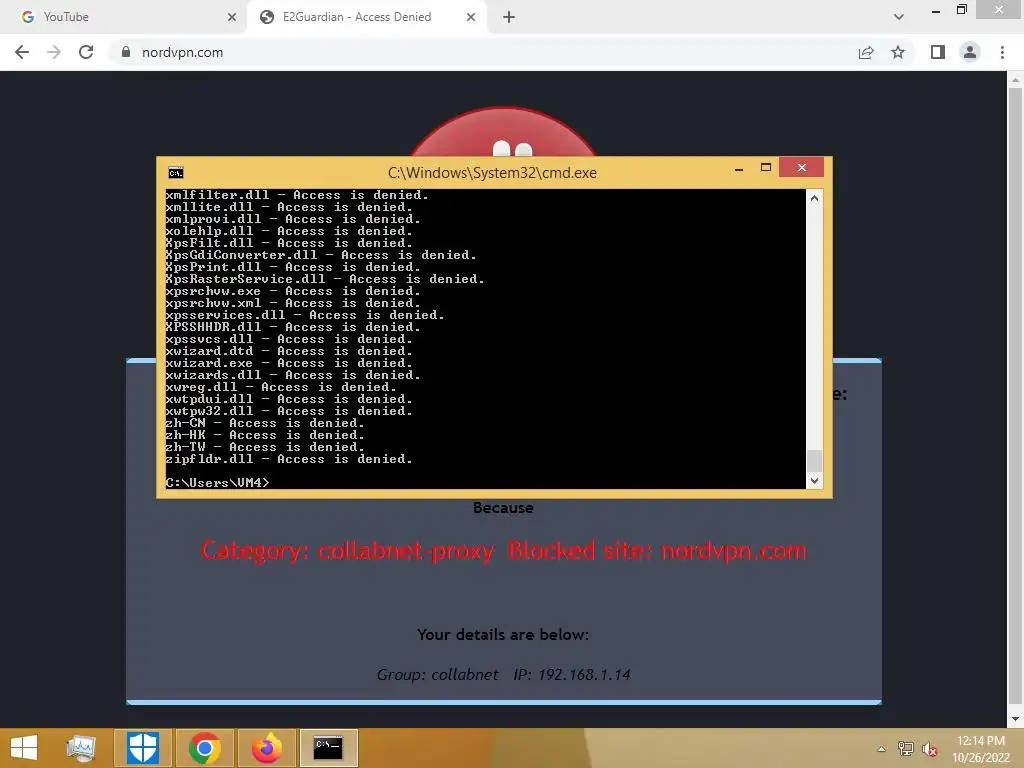Click cmd scrollbar up arrow
Screen dimensions: 1024x768
pyautogui.click(x=814, y=198)
